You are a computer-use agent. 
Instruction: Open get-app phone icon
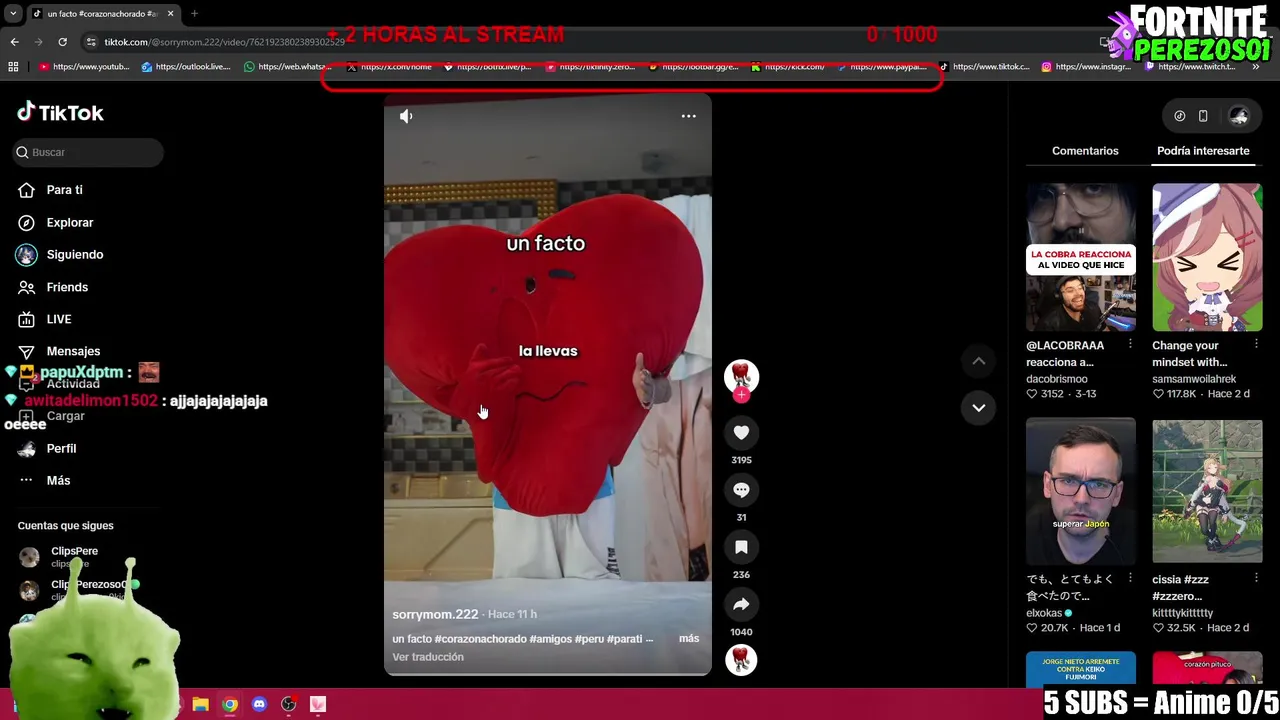[1203, 116]
